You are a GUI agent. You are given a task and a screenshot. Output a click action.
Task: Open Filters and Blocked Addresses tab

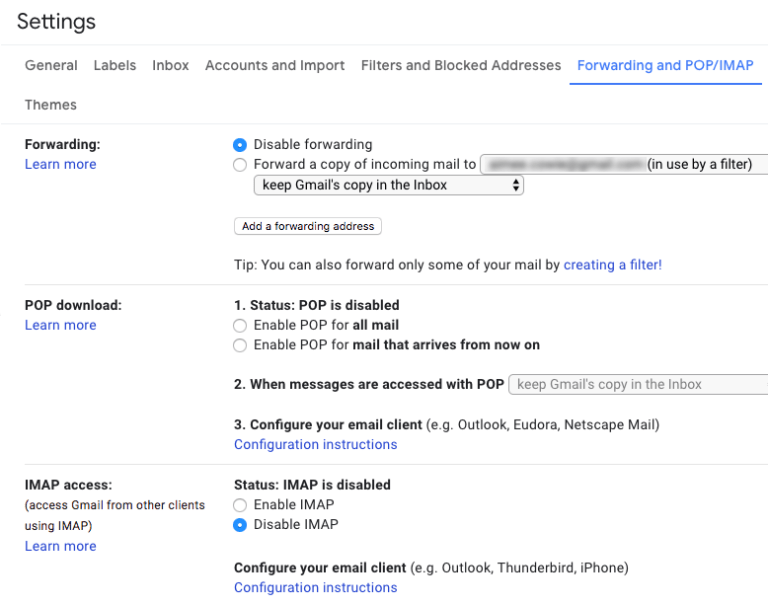coord(461,65)
